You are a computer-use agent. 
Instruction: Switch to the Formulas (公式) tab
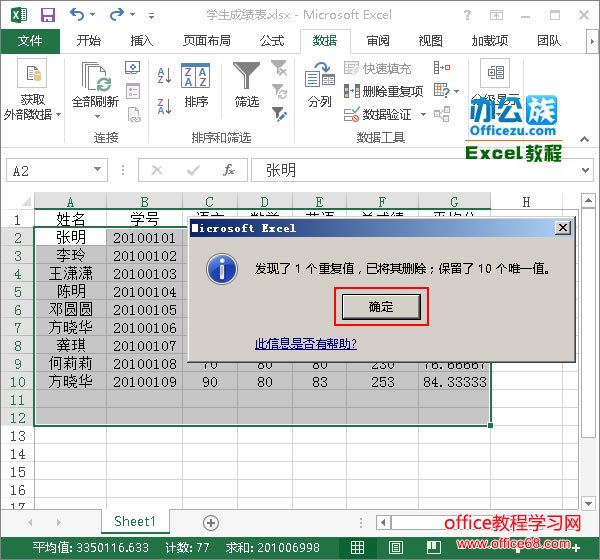271,41
